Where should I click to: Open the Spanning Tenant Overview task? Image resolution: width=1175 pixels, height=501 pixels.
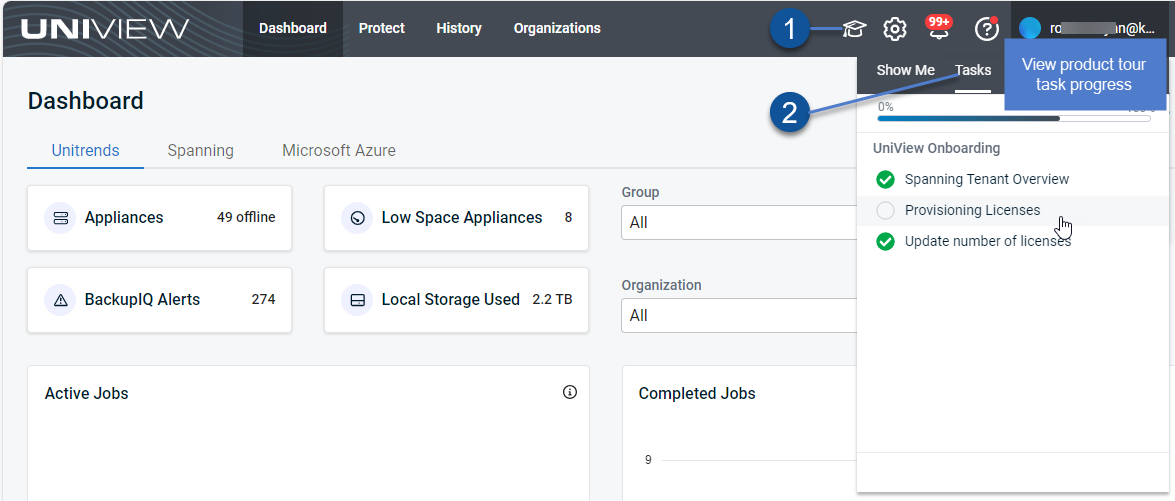pyautogui.click(x=1012, y=180)
